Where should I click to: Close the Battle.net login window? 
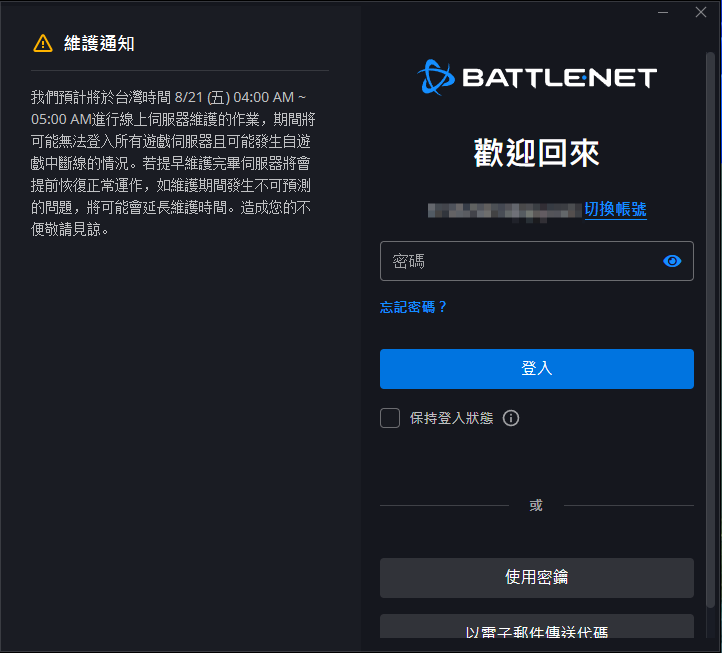(701, 12)
